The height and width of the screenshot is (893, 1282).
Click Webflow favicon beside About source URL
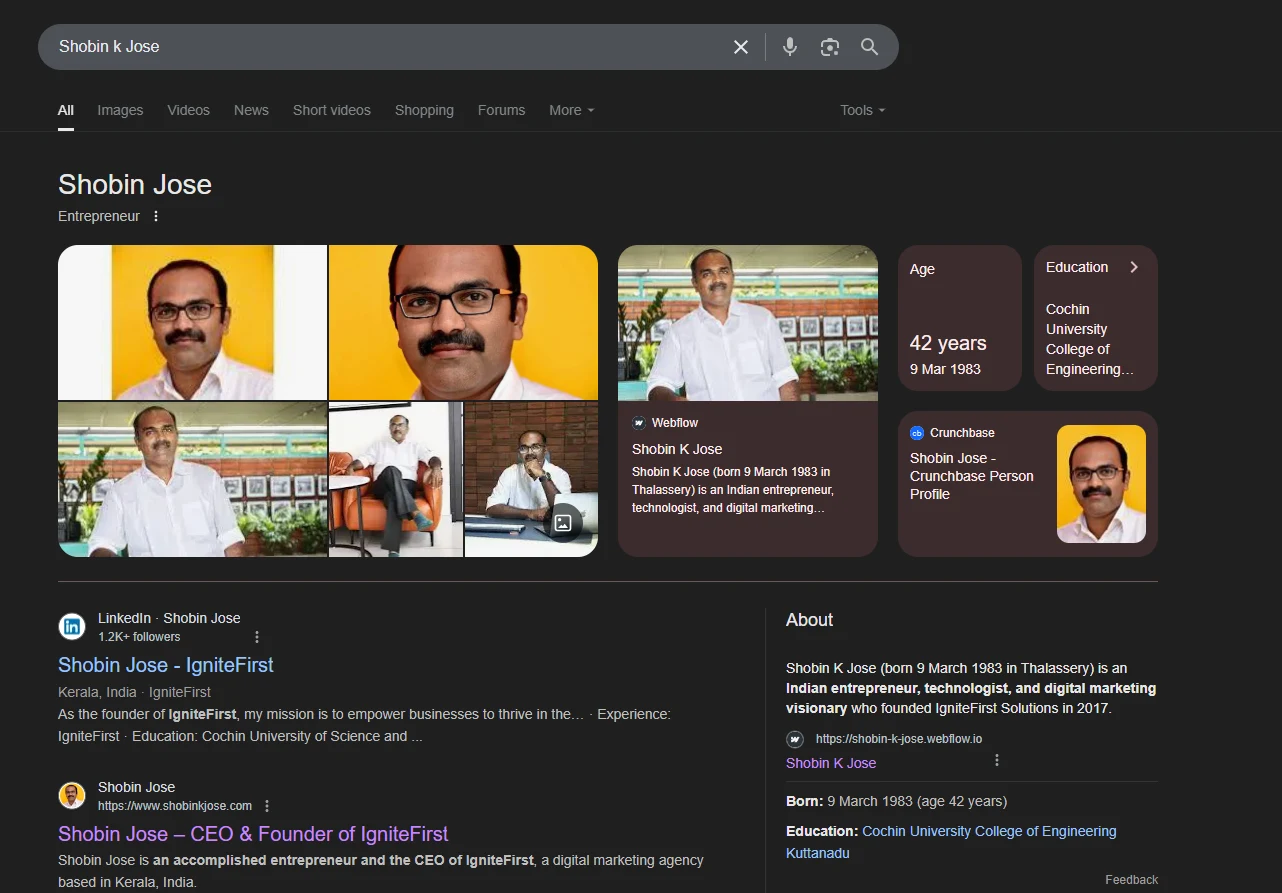pyautogui.click(x=795, y=739)
